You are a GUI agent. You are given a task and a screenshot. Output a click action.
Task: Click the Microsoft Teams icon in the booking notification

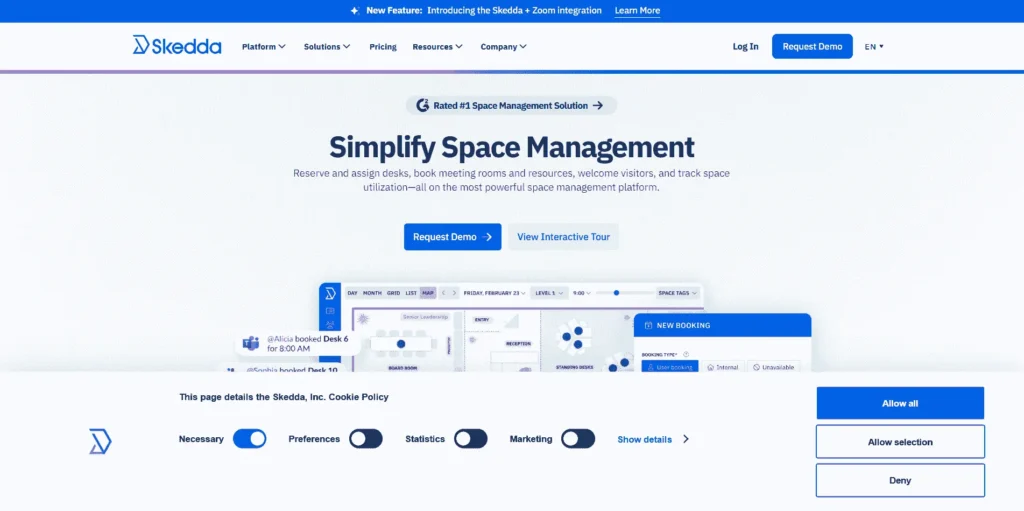pyautogui.click(x=252, y=344)
